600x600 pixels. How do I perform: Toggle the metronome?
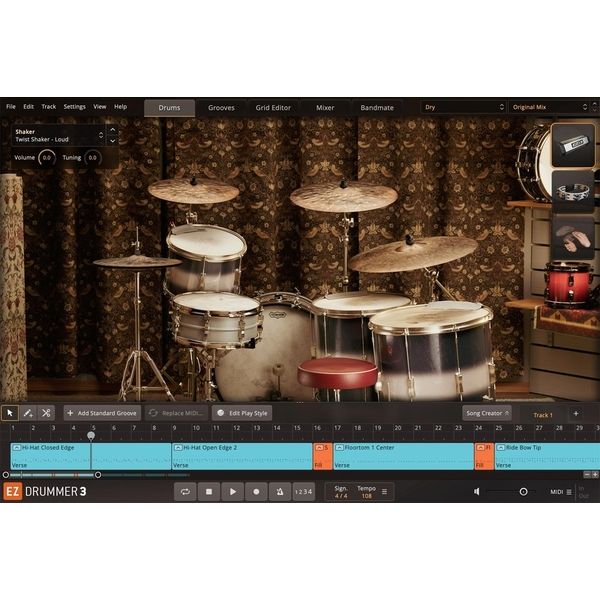(280, 492)
